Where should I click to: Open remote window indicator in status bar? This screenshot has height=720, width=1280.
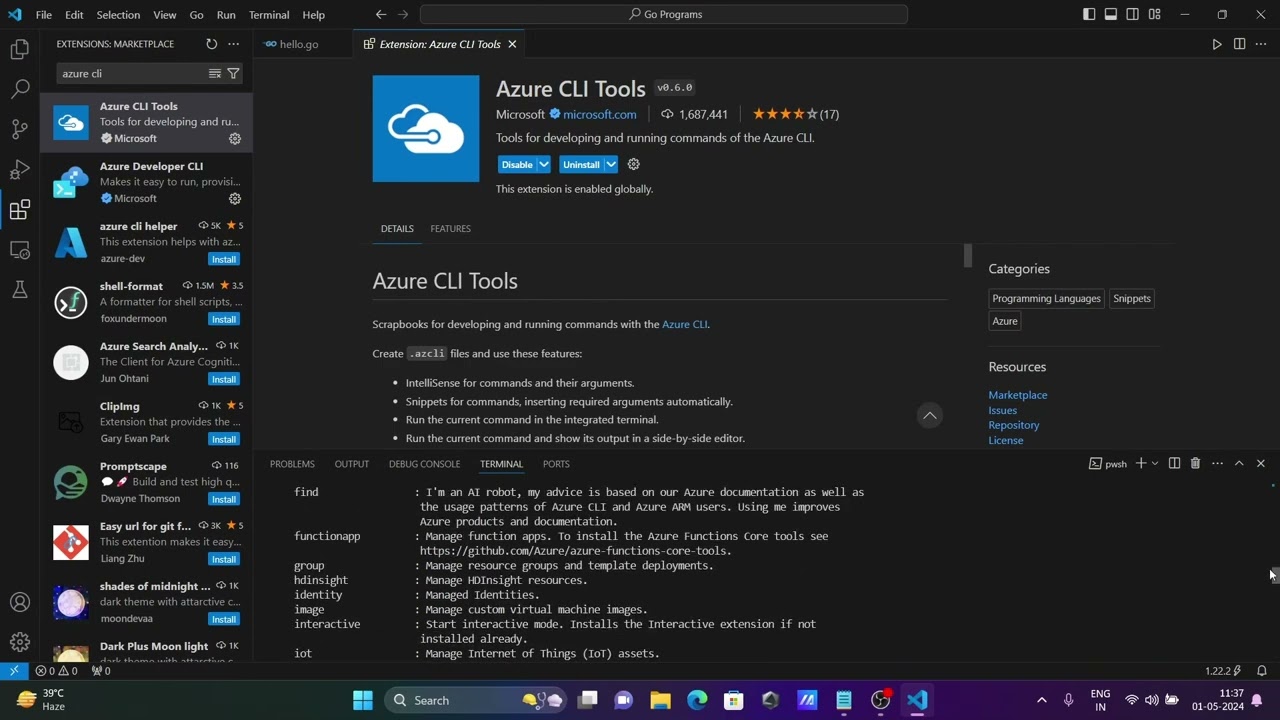click(14, 671)
